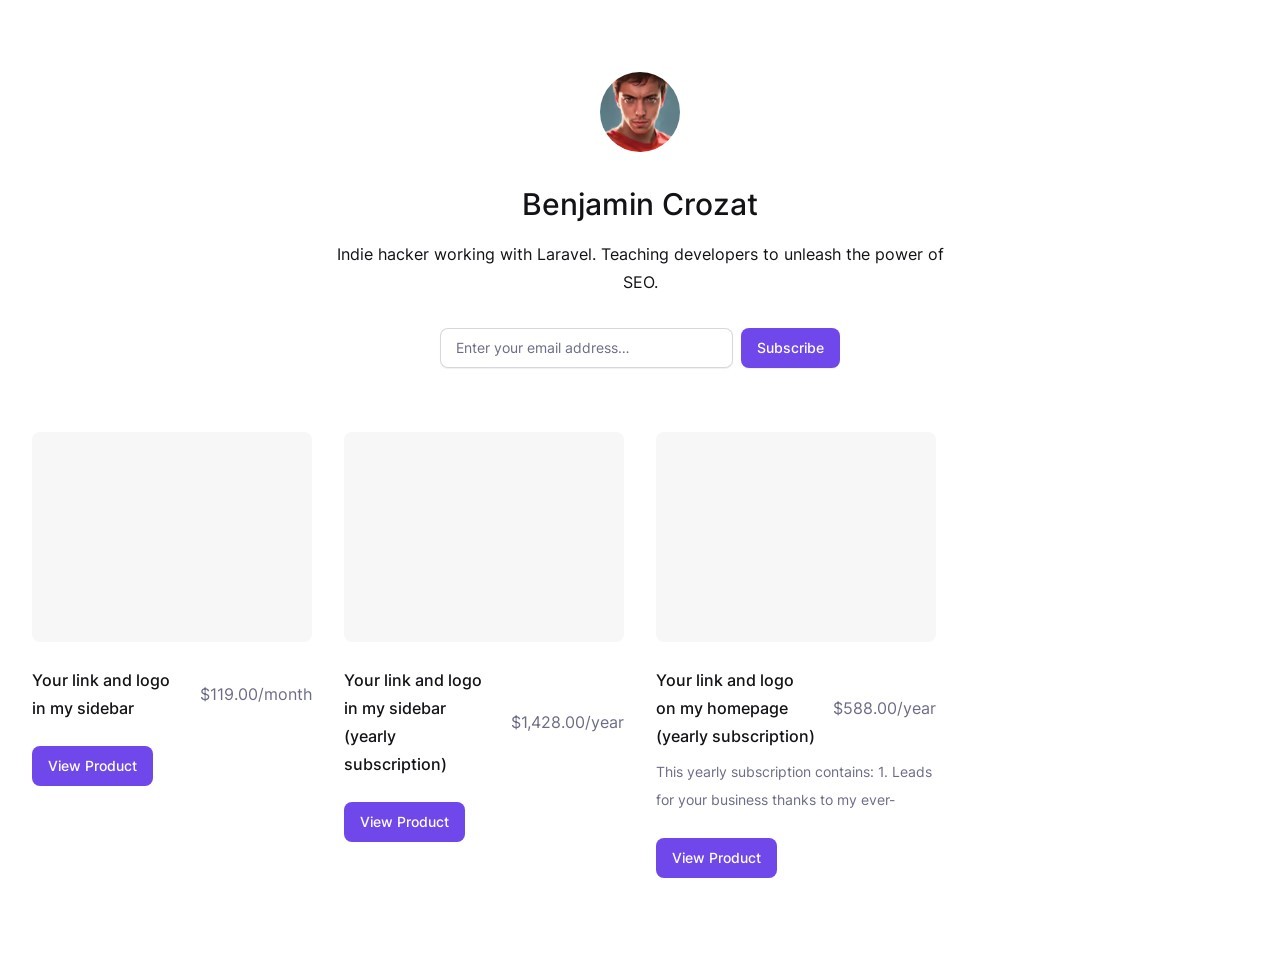Image resolution: width=1280 pixels, height=960 pixels.
Task: Click the 'This yearly subscription contains' description
Action: (795, 786)
